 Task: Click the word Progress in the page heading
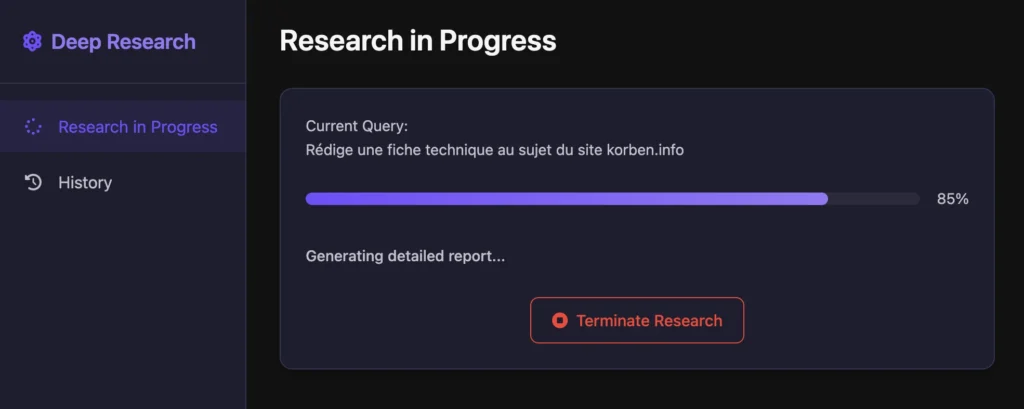[497, 42]
